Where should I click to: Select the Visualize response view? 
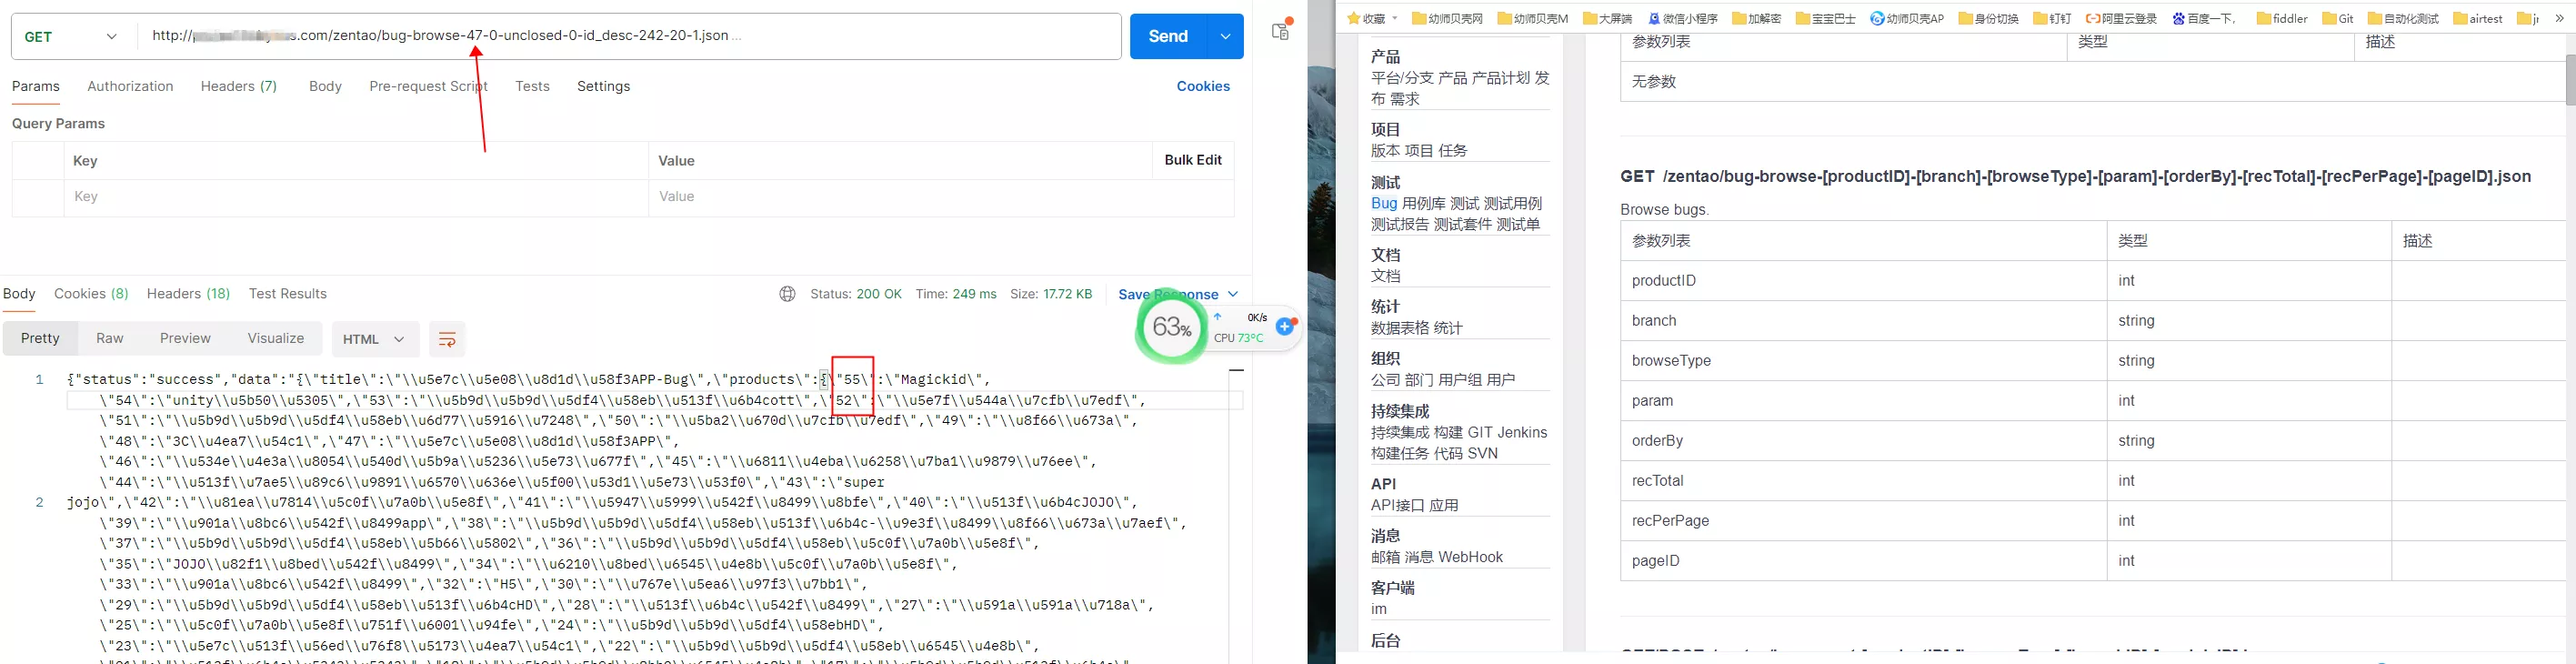tap(275, 338)
